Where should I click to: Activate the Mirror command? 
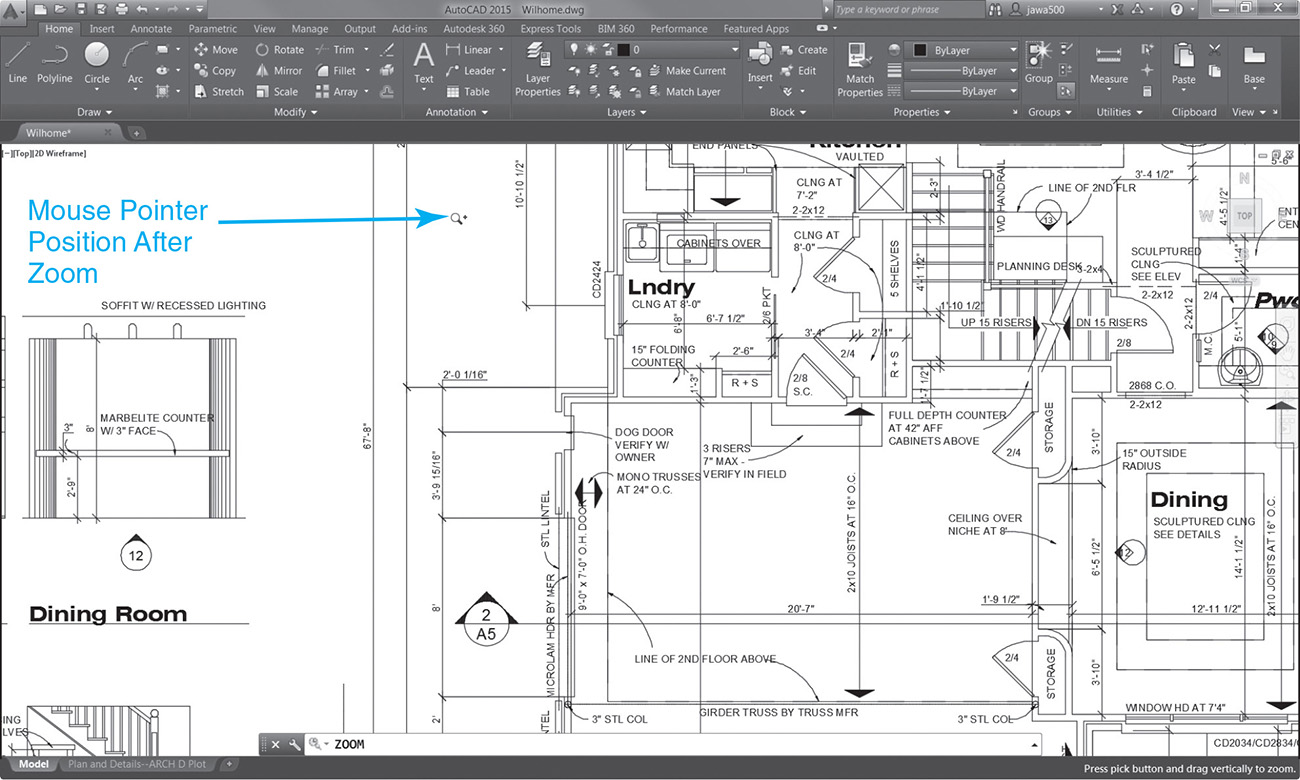click(x=278, y=71)
